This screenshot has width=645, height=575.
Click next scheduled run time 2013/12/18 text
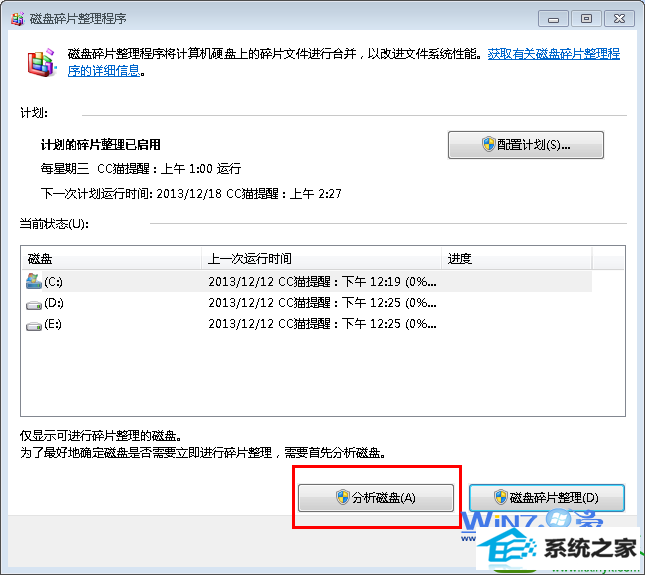(191, 193)
